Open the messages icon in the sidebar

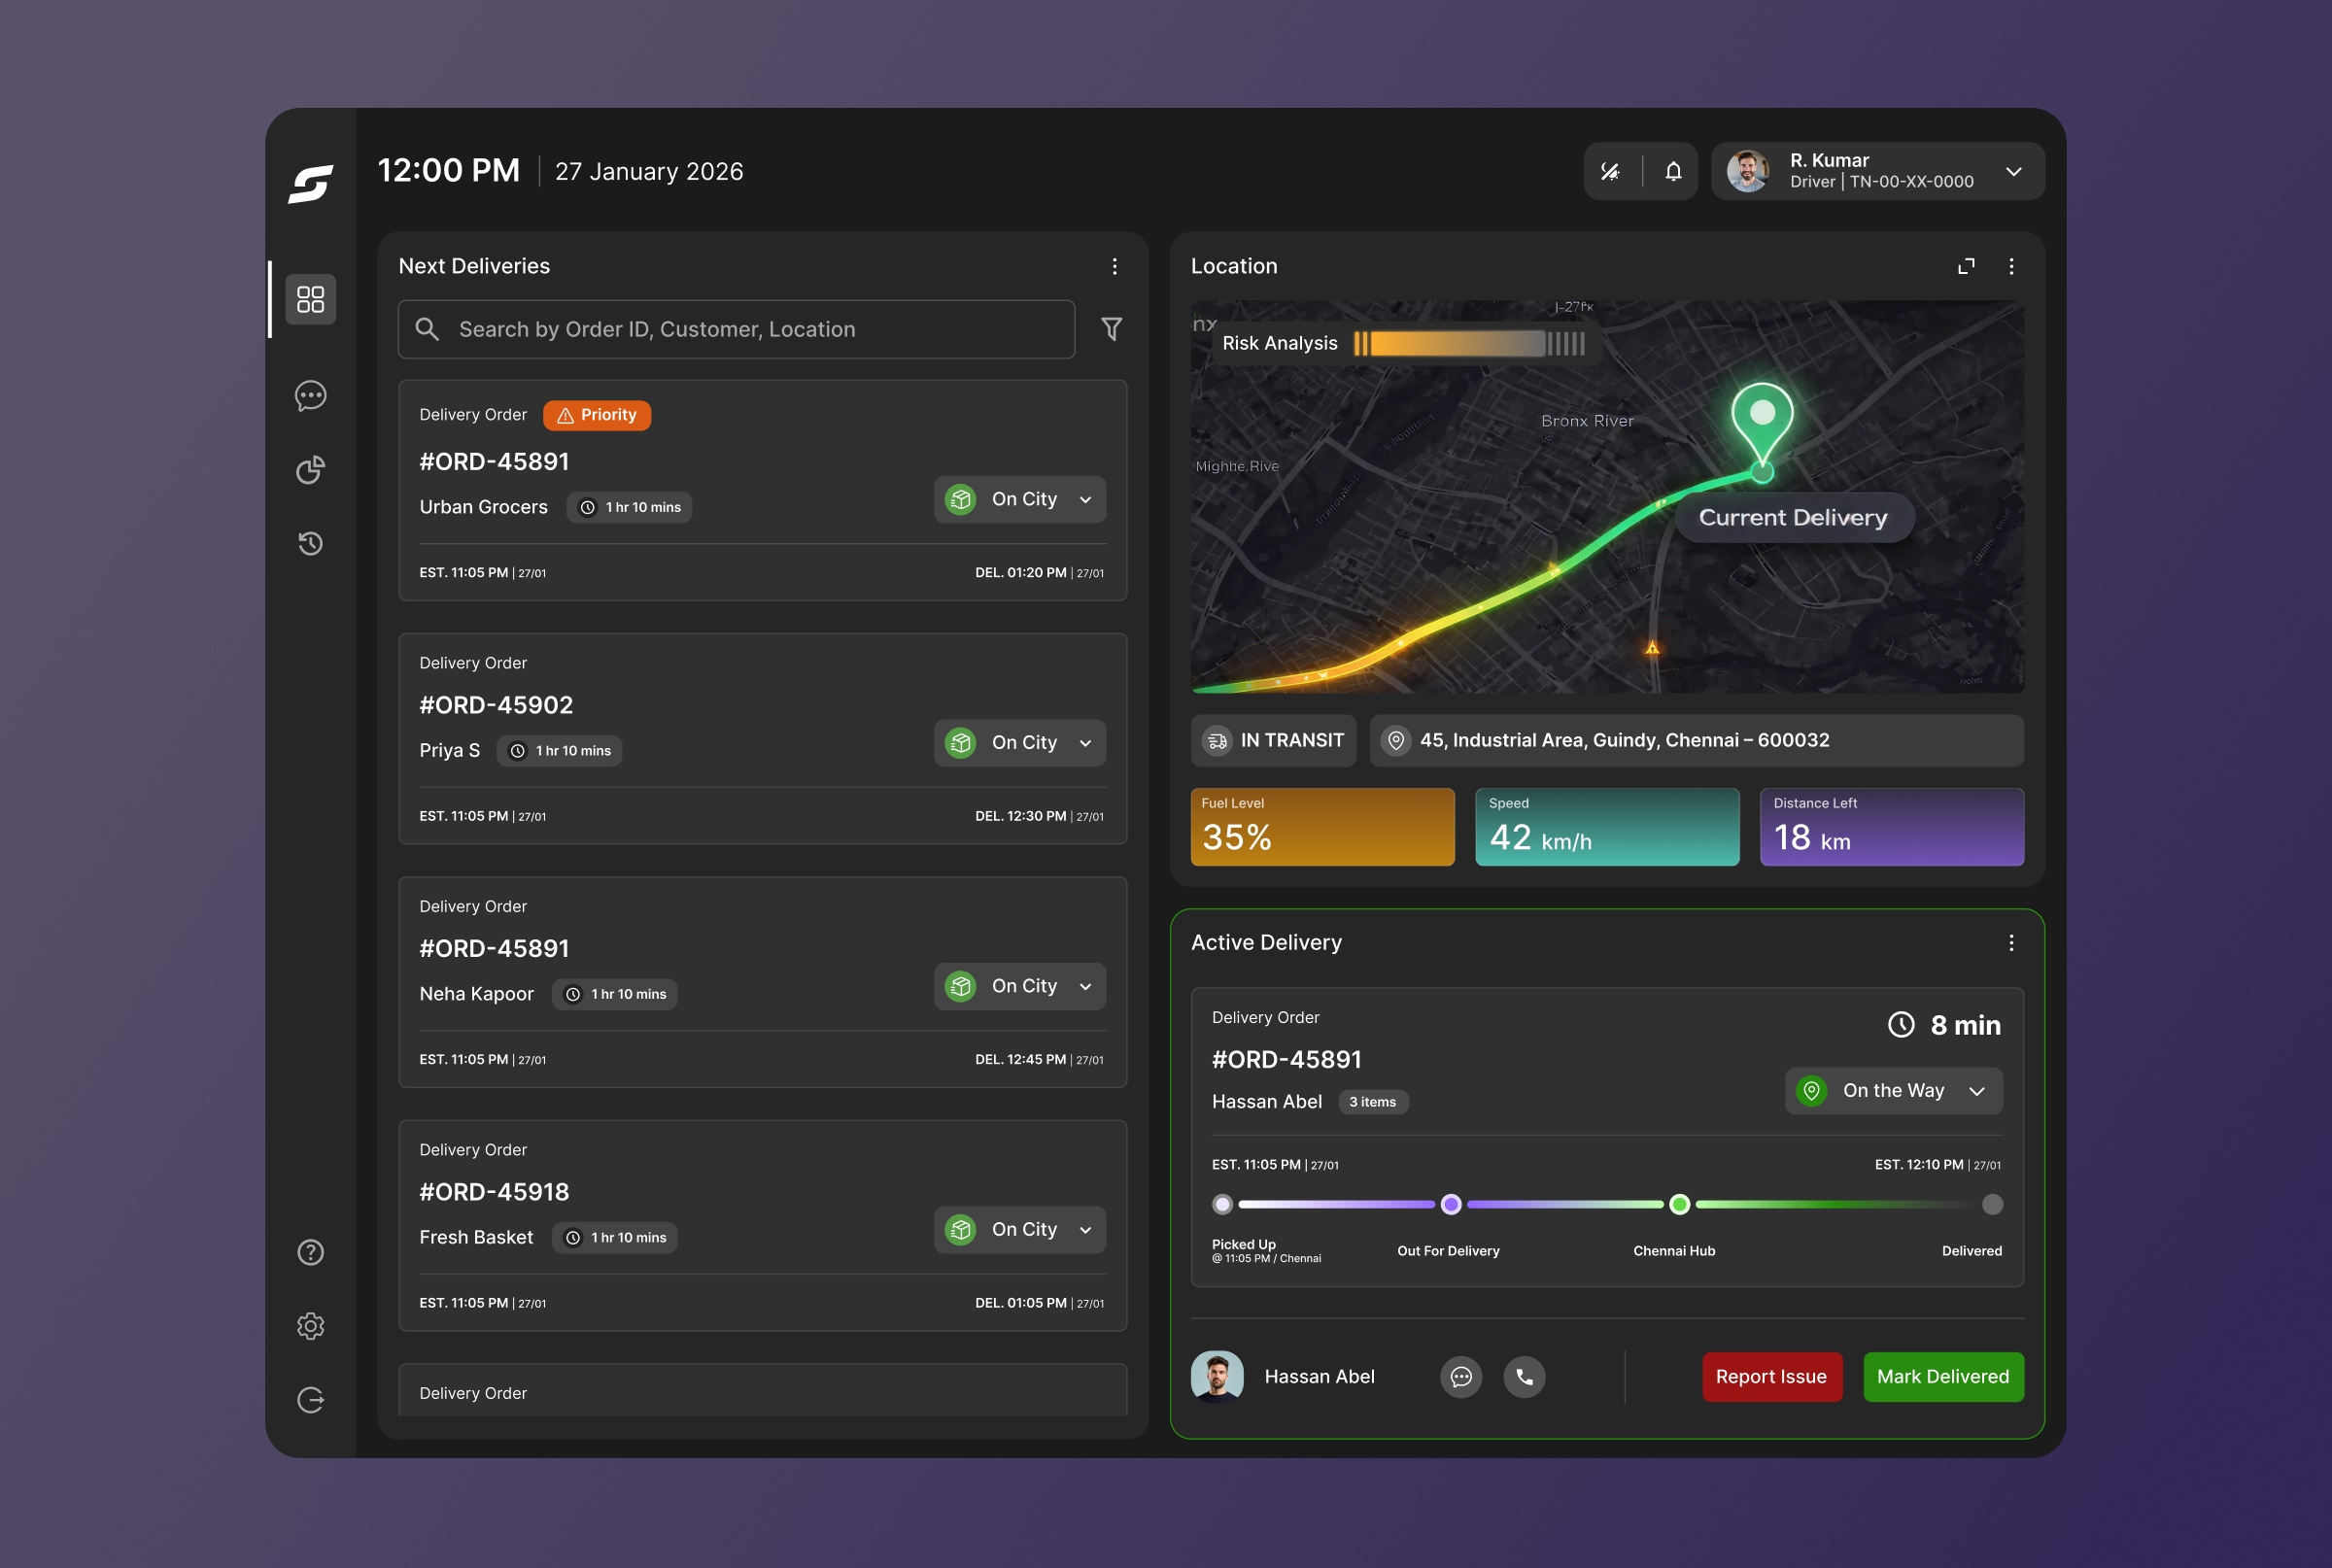[310, 396]
